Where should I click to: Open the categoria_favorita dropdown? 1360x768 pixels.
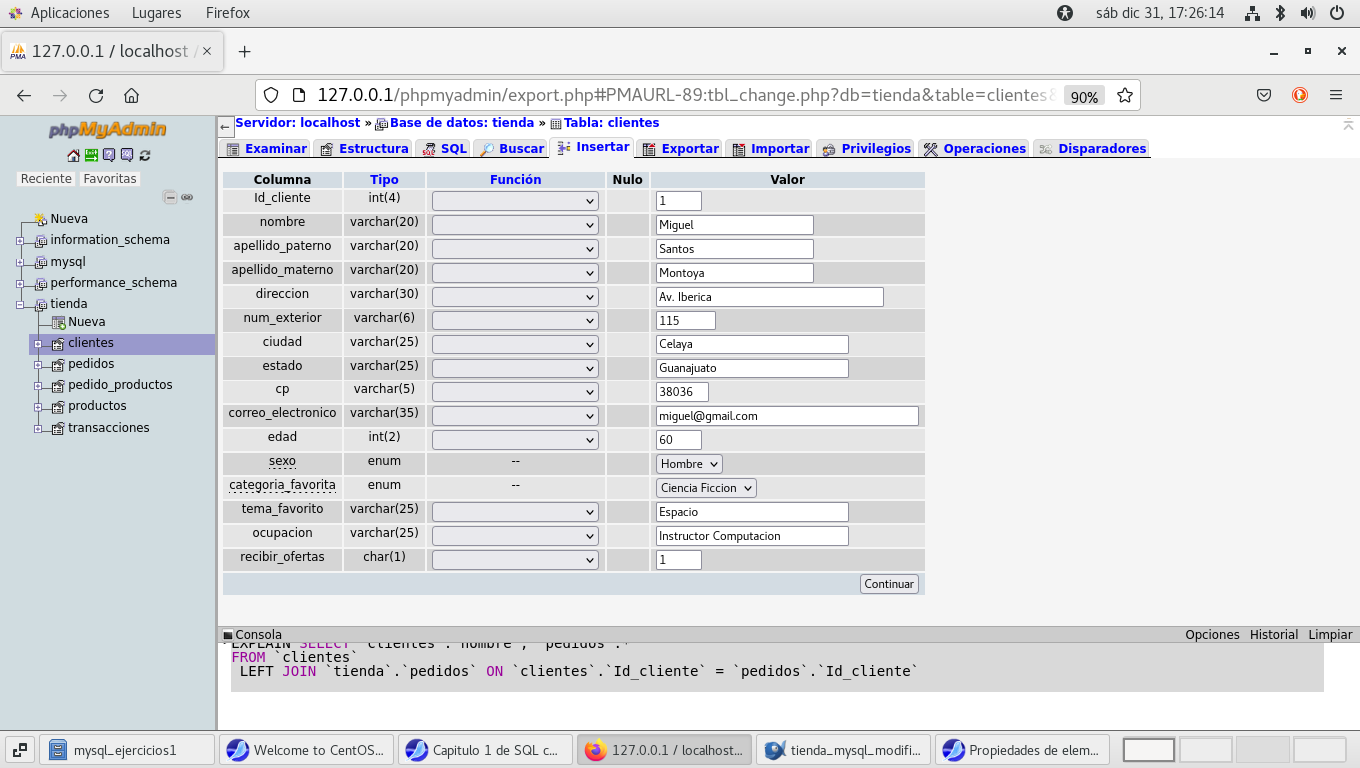(x=706, y=488)
